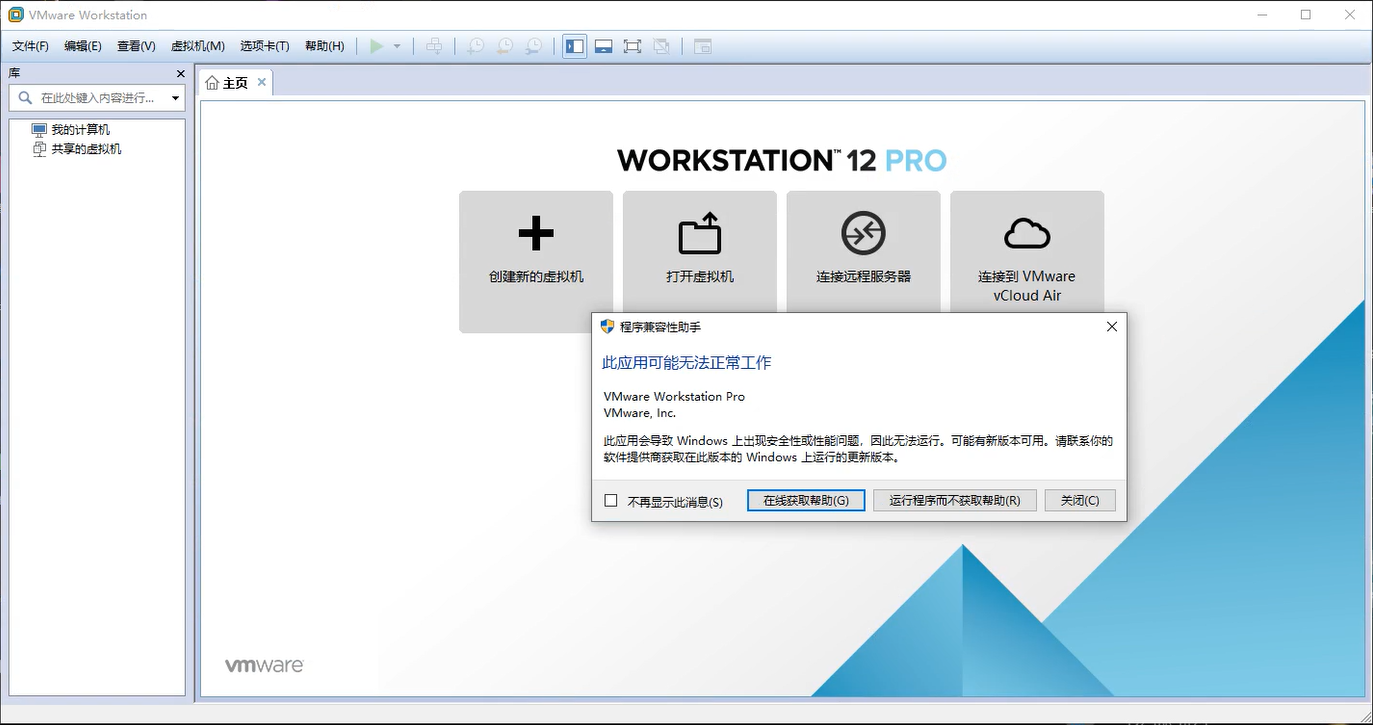The width and height of the screenshot is (1373, 725).
Task: Click the 关闭(C) dialog button
Action: [x=1080, y=500]
